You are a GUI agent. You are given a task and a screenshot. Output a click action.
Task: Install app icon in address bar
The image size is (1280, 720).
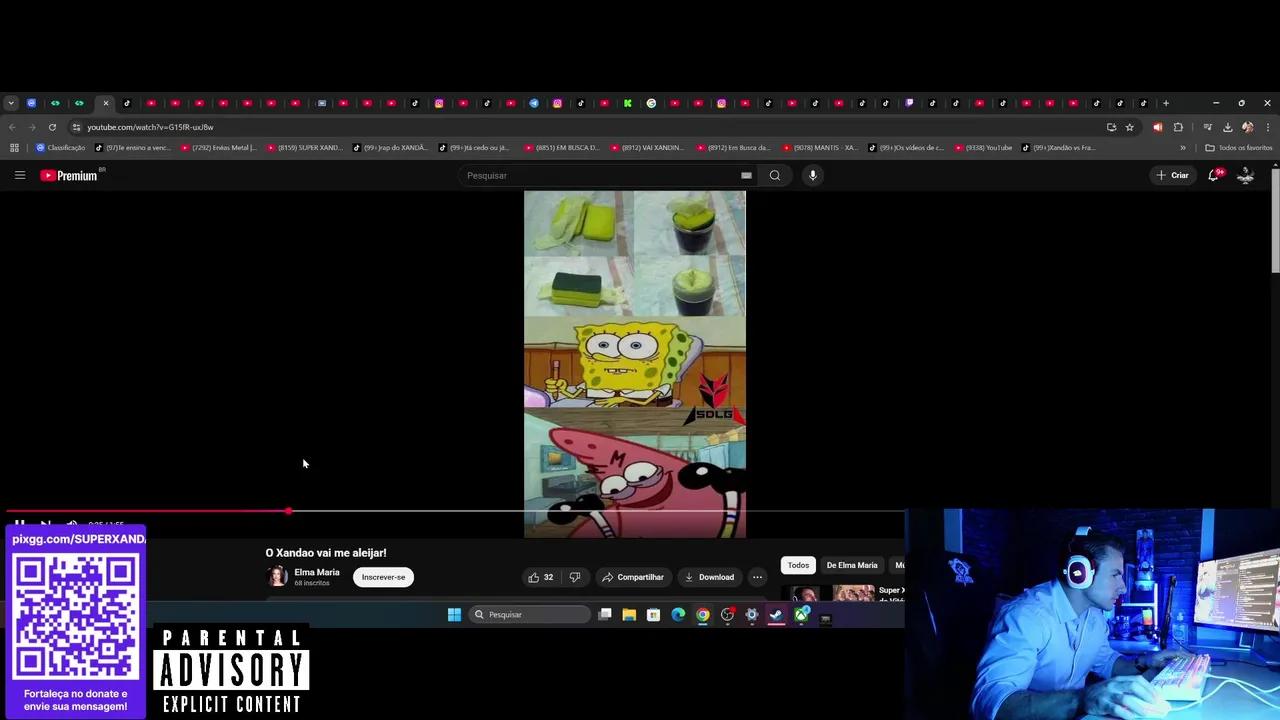[1111, 127]
